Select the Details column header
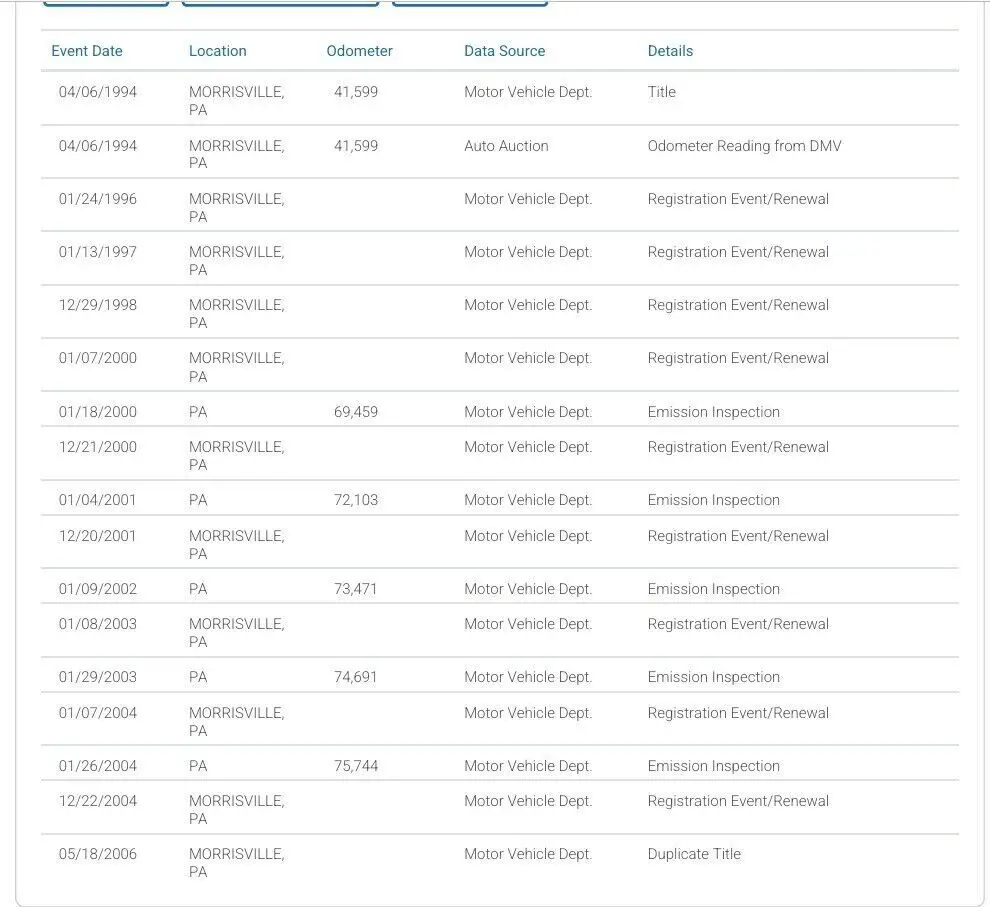 [670, 51]
